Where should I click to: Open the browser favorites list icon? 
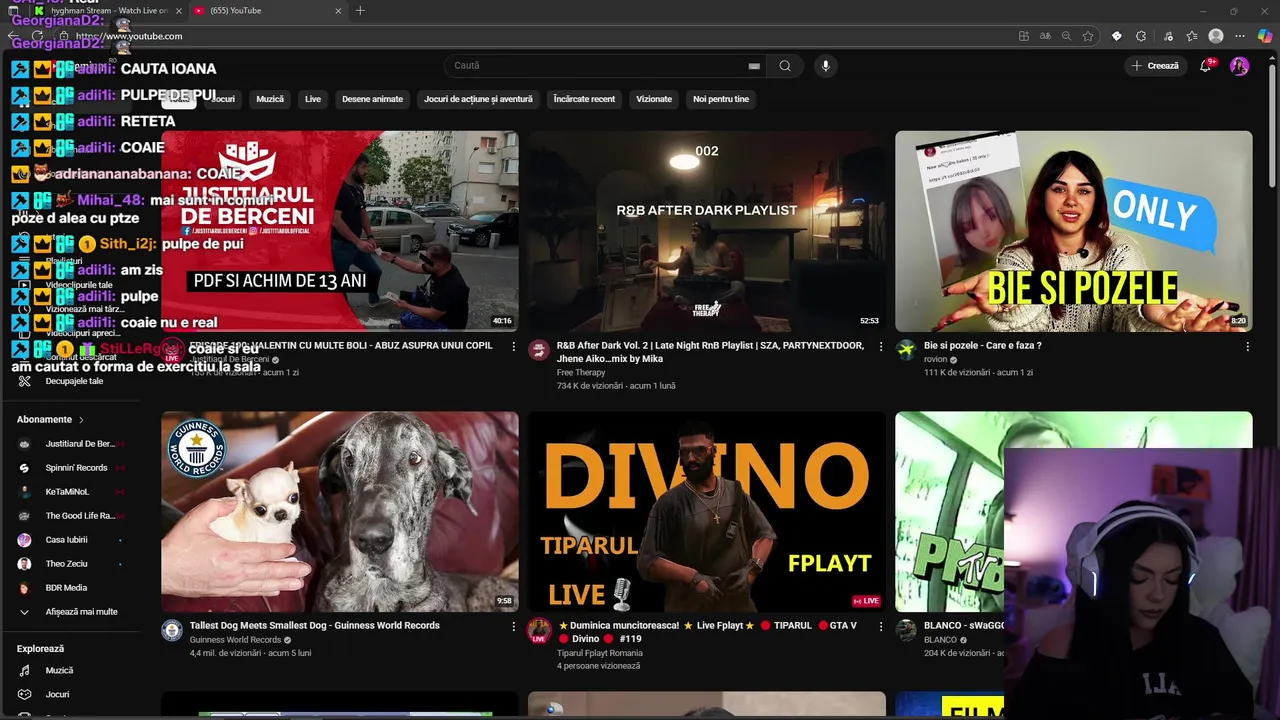1192,36
